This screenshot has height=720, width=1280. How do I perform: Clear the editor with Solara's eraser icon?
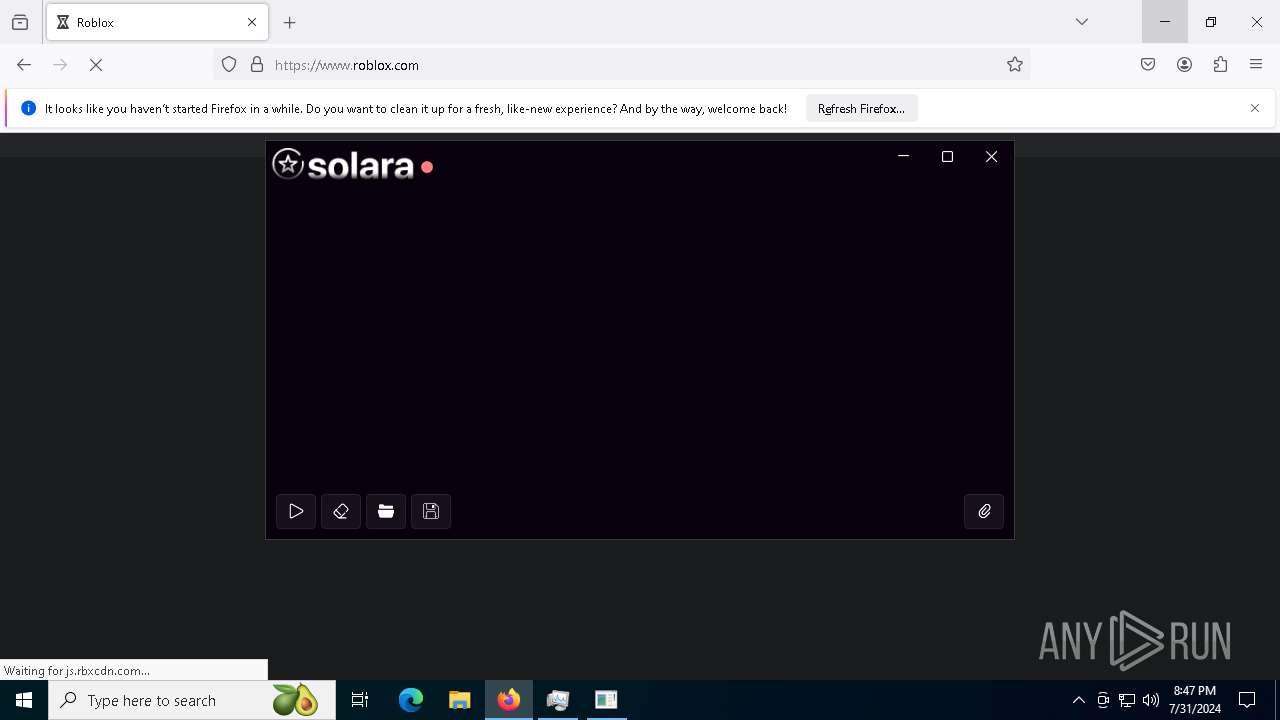(x=341, y=511)
